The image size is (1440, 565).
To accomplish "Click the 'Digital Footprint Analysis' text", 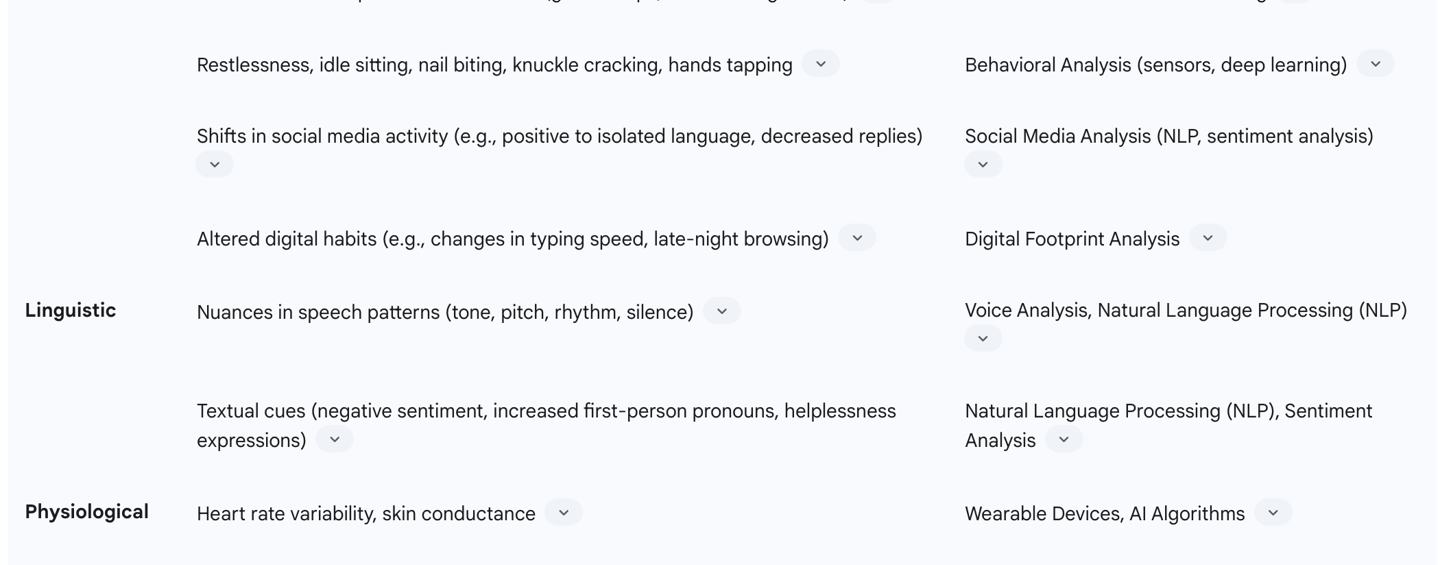I will click(x=1072, y=239).
